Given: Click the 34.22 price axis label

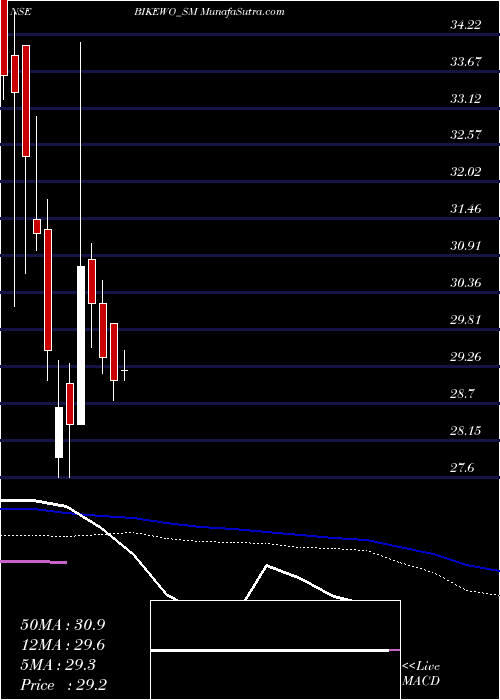Looking at the screenshot, I should point(465,25).
